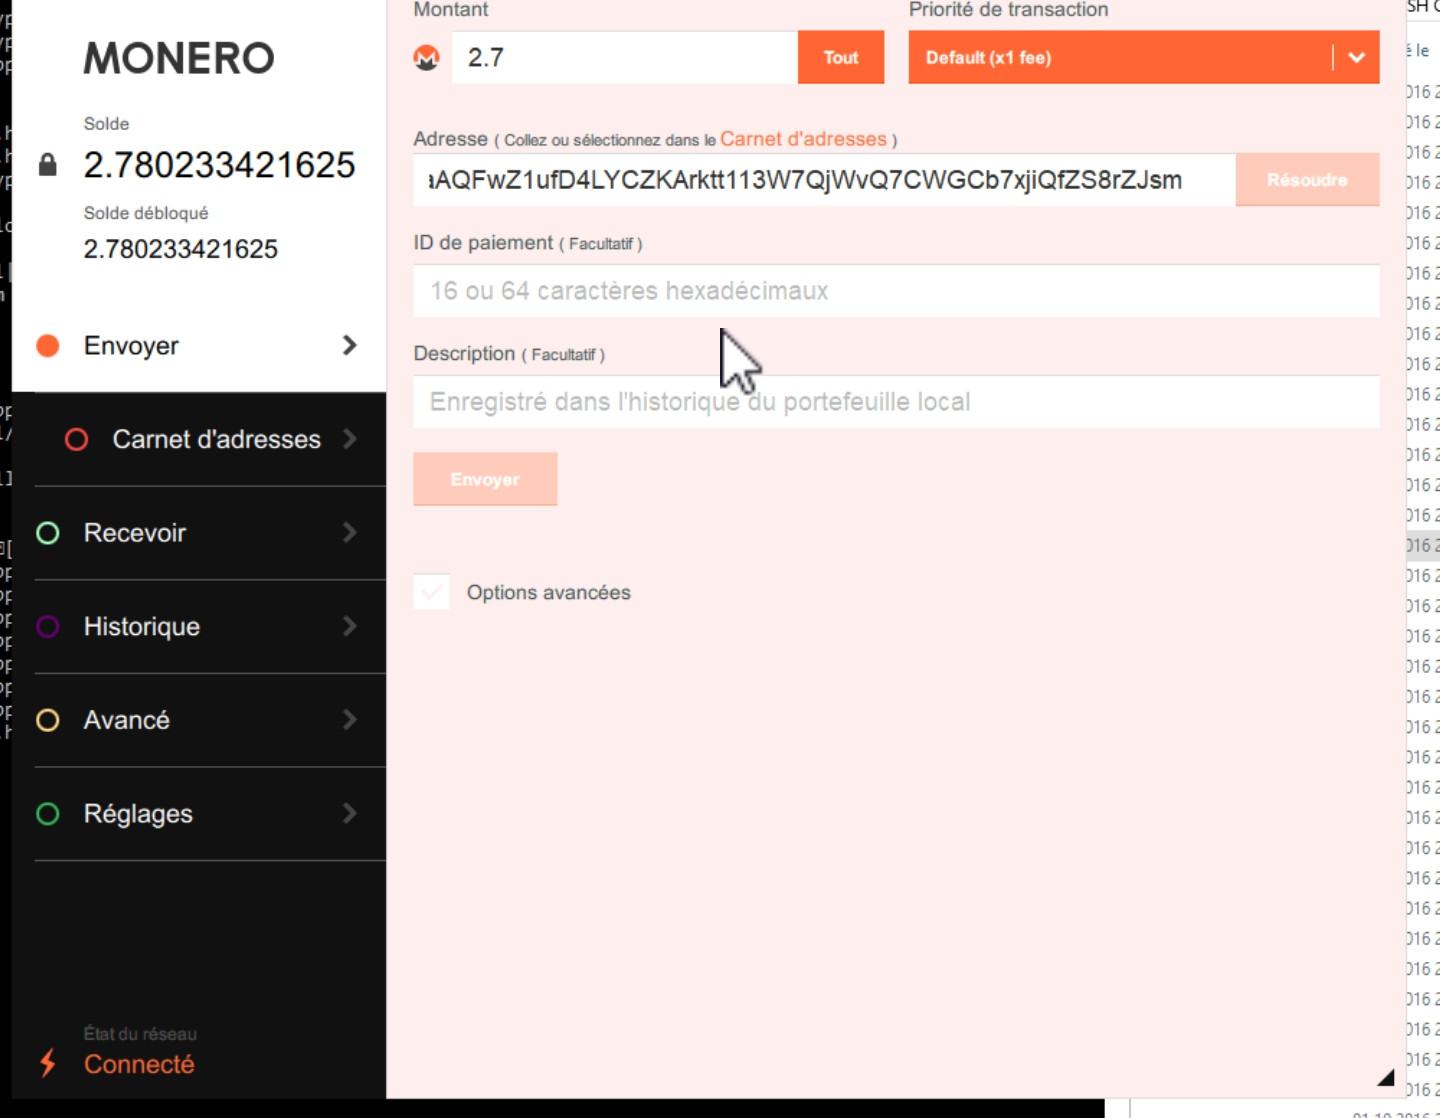Viewport: 1440px width, 1118px height.
Task: Click inside the ID de paiement input field
Action: 895,290
